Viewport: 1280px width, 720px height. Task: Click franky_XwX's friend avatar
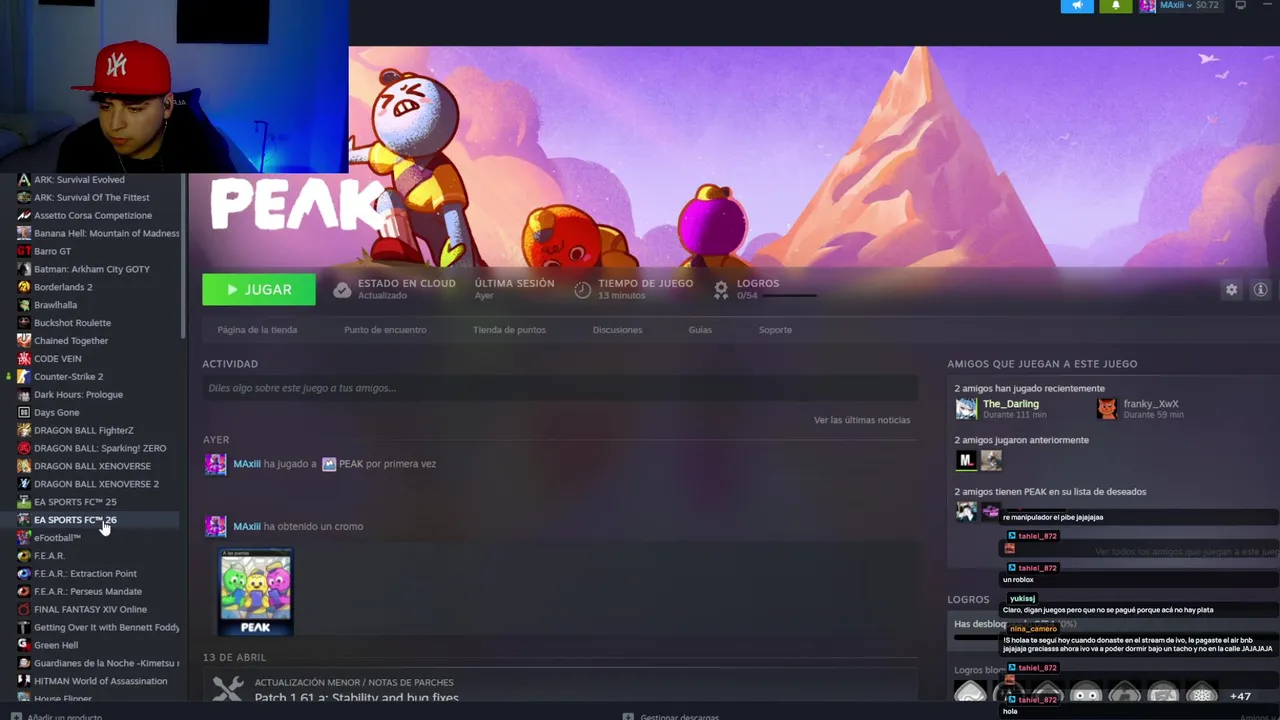[1106, 408]
